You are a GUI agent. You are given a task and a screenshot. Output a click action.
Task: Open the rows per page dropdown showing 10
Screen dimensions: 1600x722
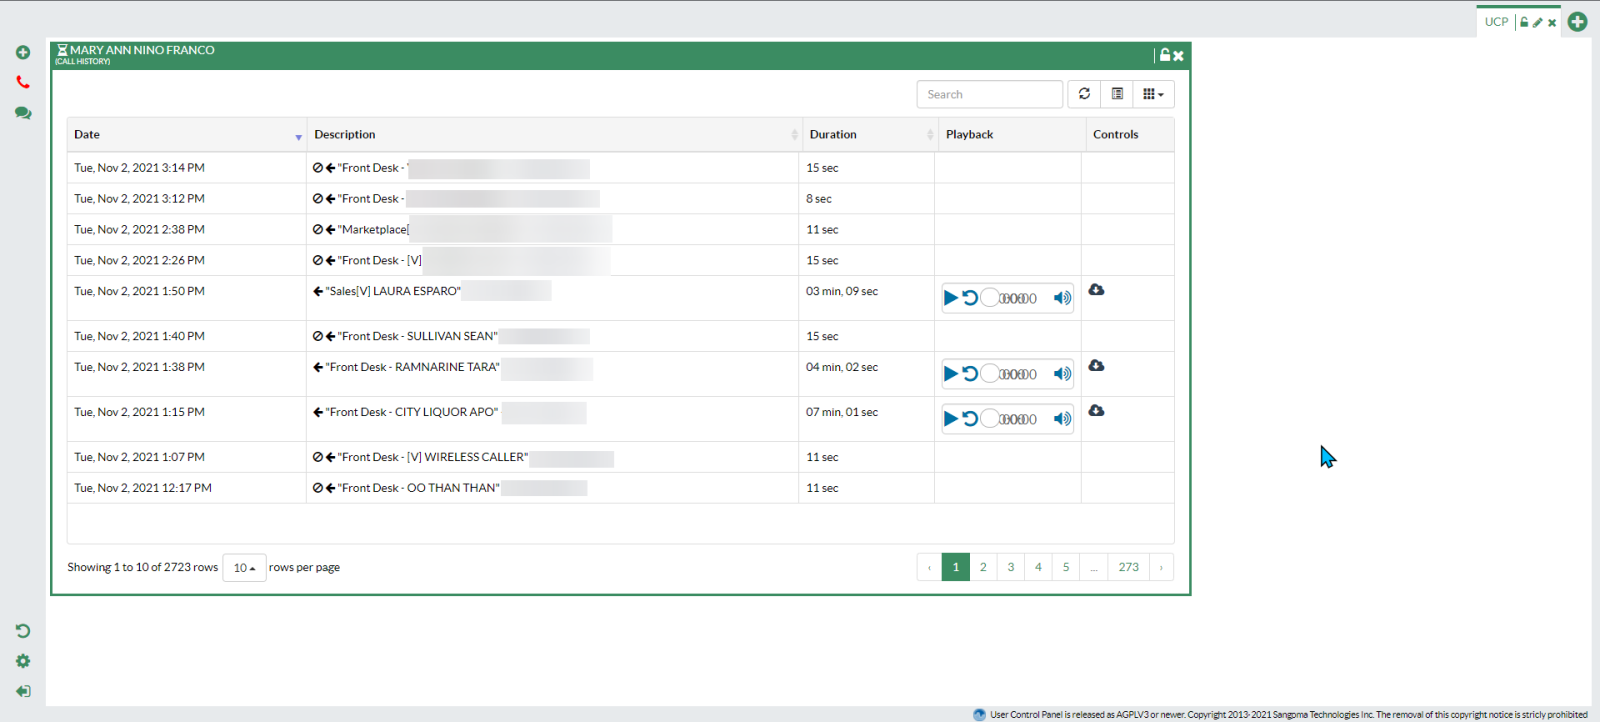244,568
